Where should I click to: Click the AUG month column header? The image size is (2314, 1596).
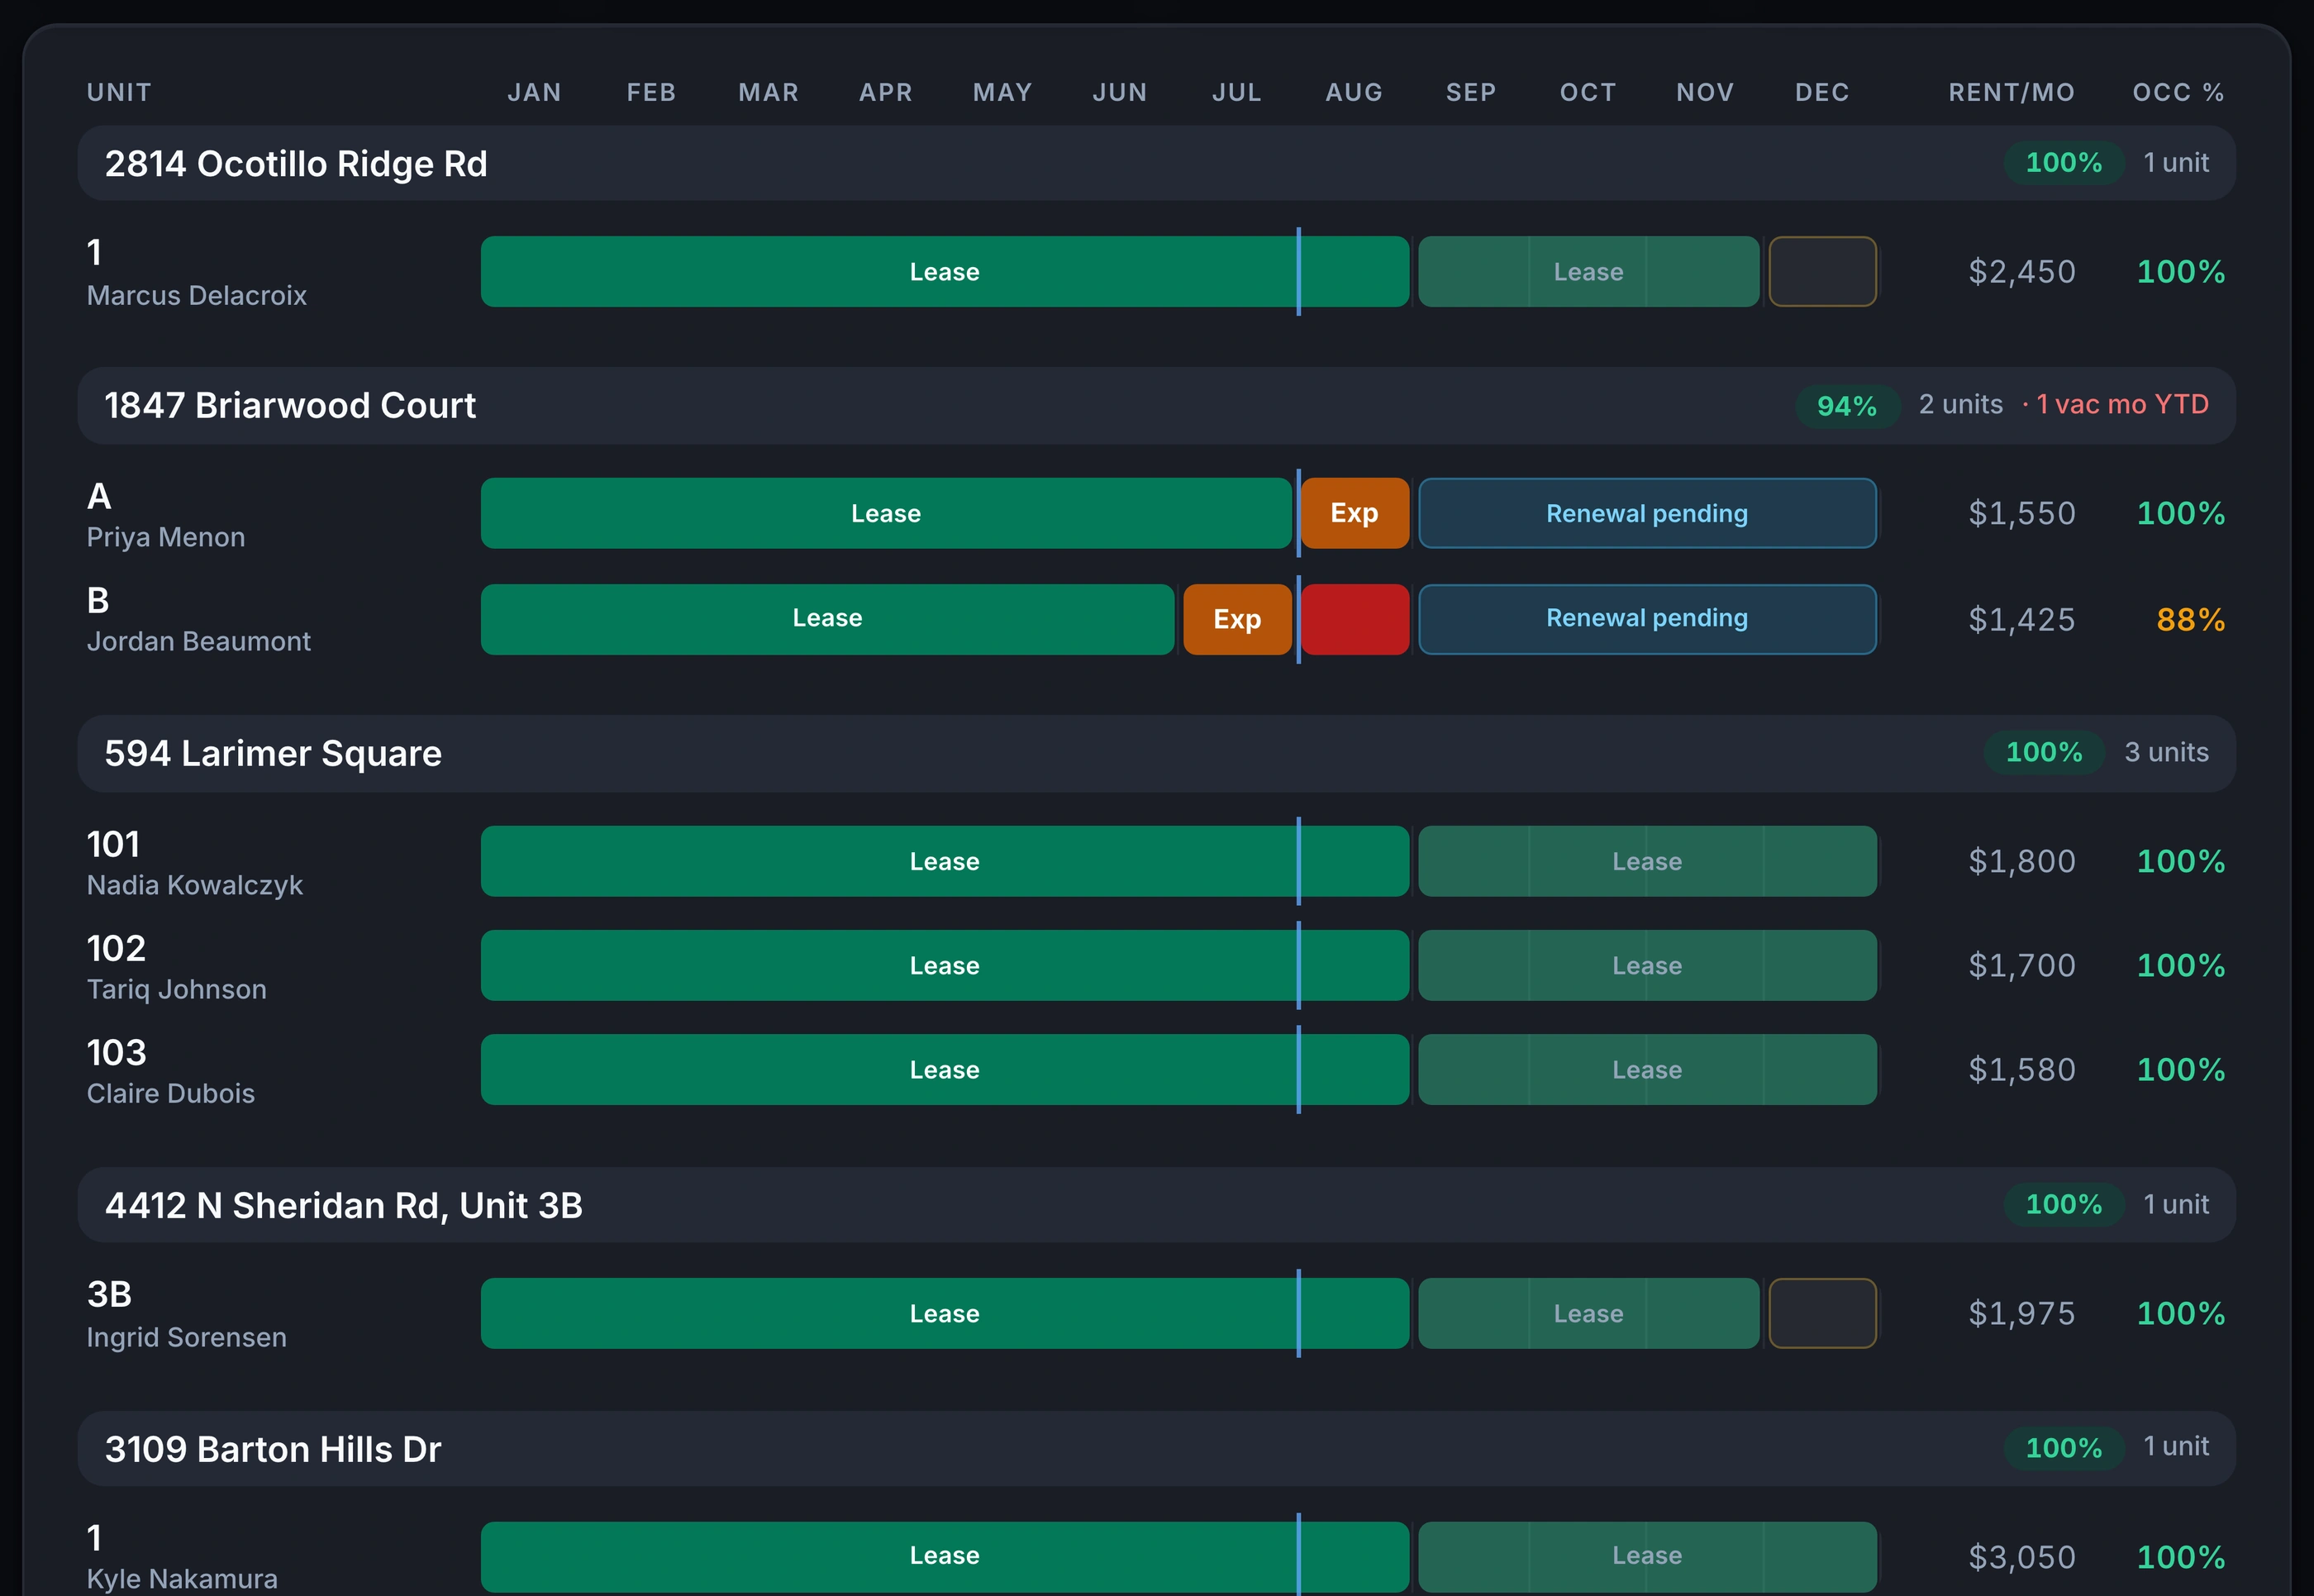(1354, 92)
